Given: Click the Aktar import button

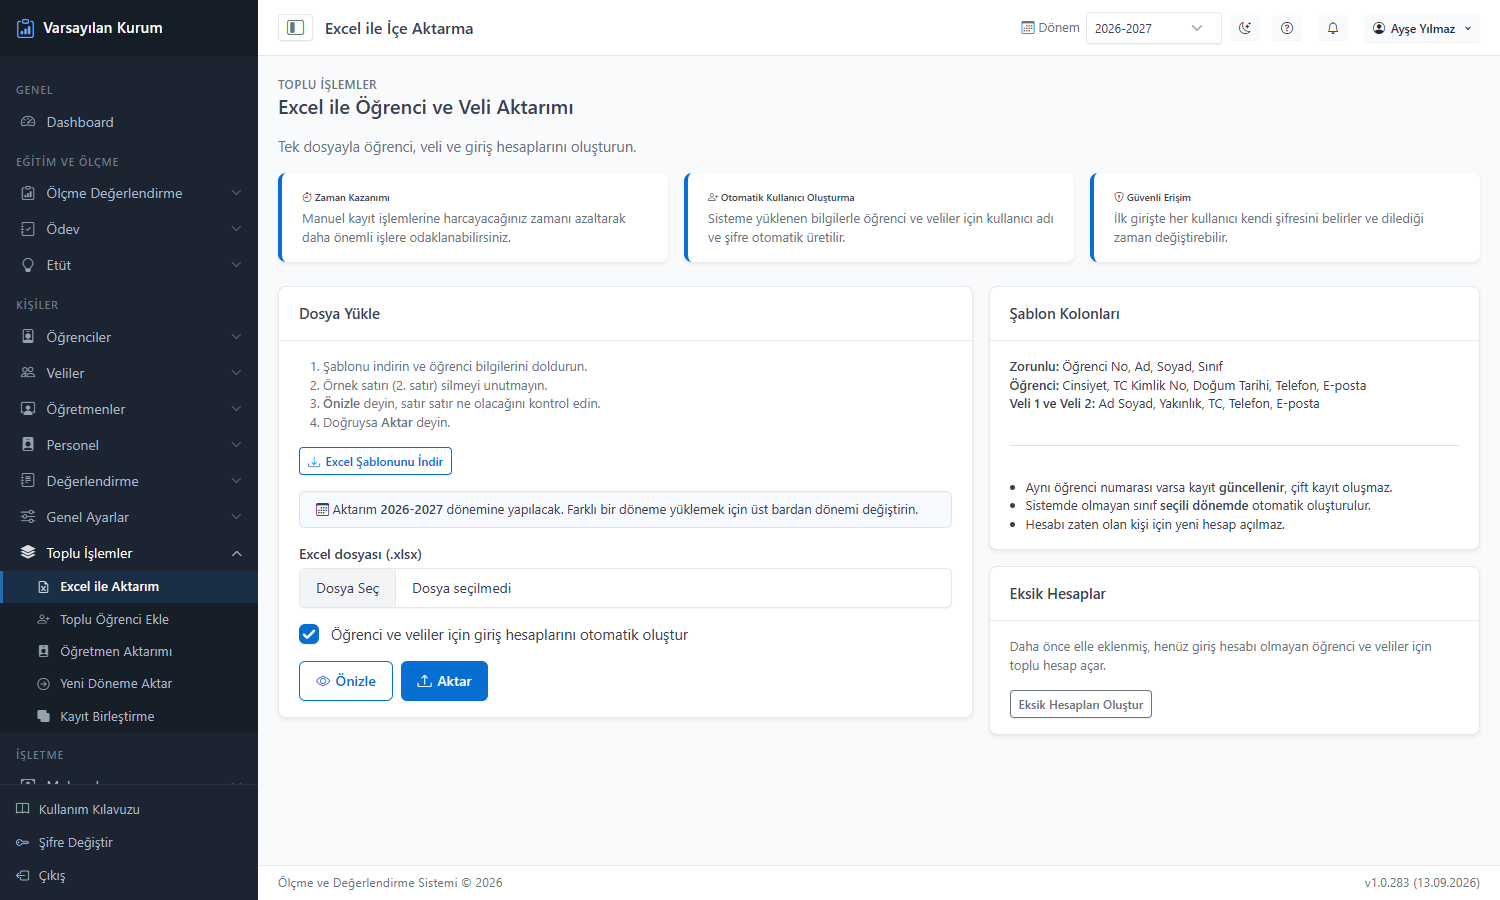Looking at the screenshot, I should (x=444, y=681).
